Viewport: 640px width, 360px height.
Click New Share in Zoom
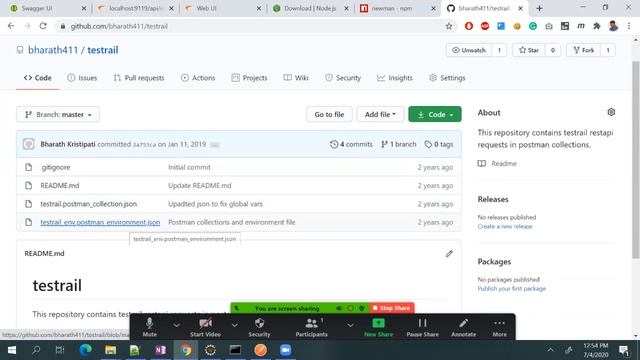point(378,327)
